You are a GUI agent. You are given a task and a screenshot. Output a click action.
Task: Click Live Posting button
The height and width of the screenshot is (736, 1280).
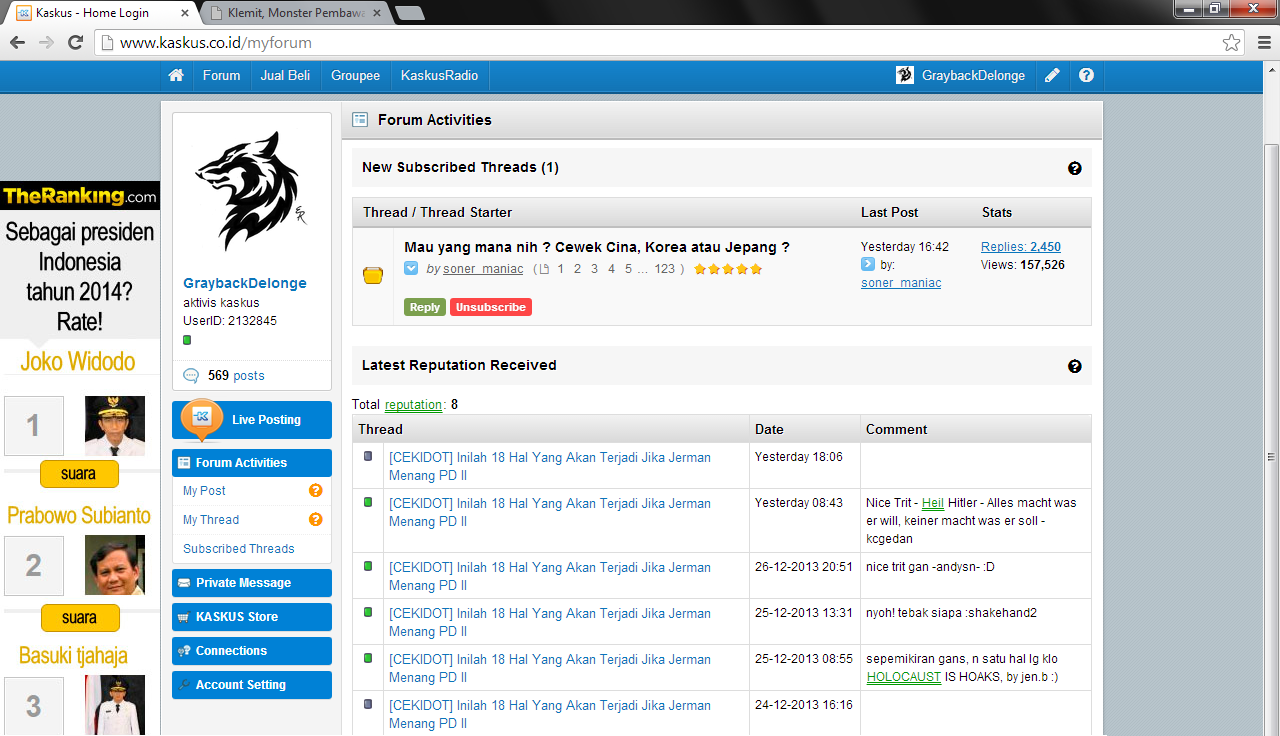[x=252, y=420]
